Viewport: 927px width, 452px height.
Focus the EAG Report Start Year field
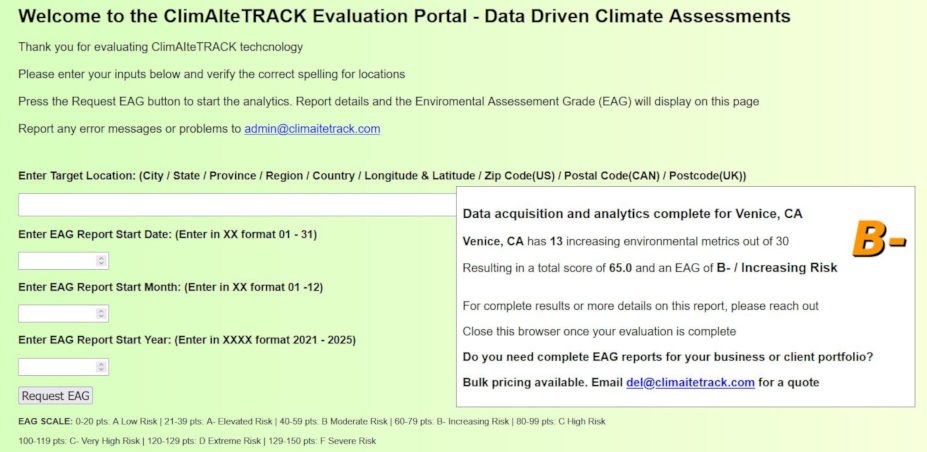tap(56, 367)
